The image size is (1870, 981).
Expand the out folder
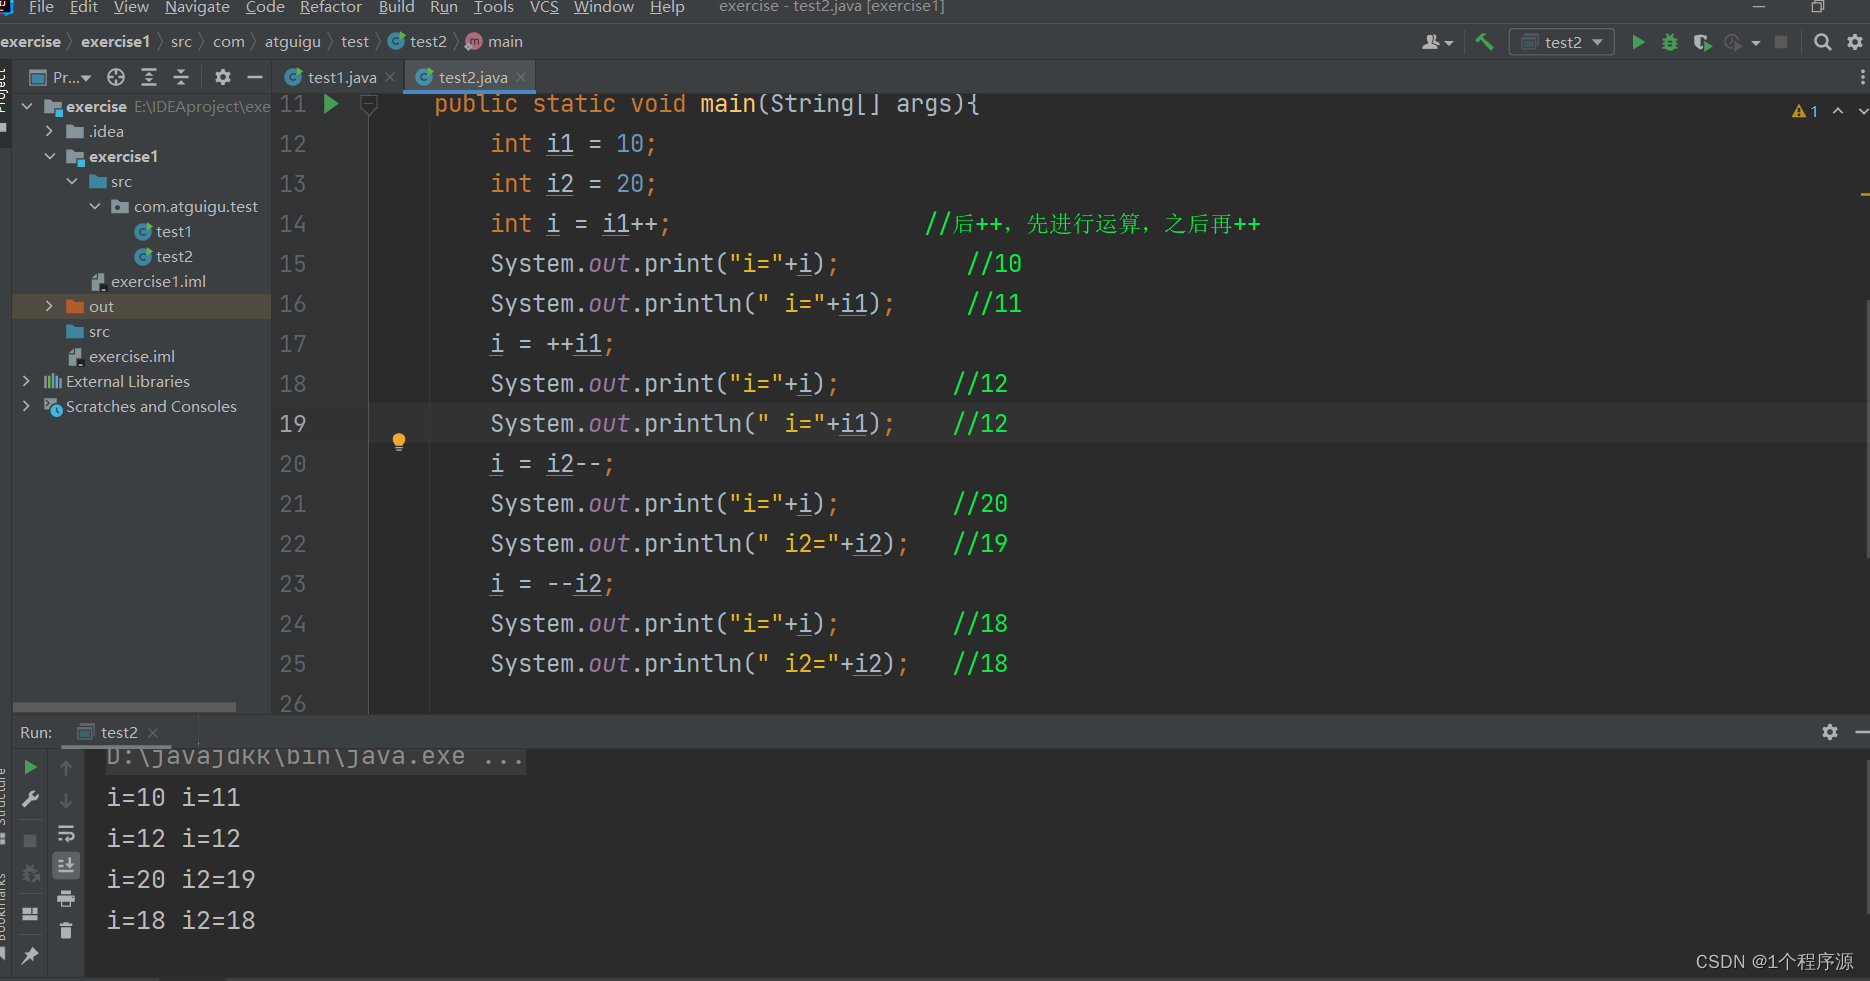(x=49, y=306)
